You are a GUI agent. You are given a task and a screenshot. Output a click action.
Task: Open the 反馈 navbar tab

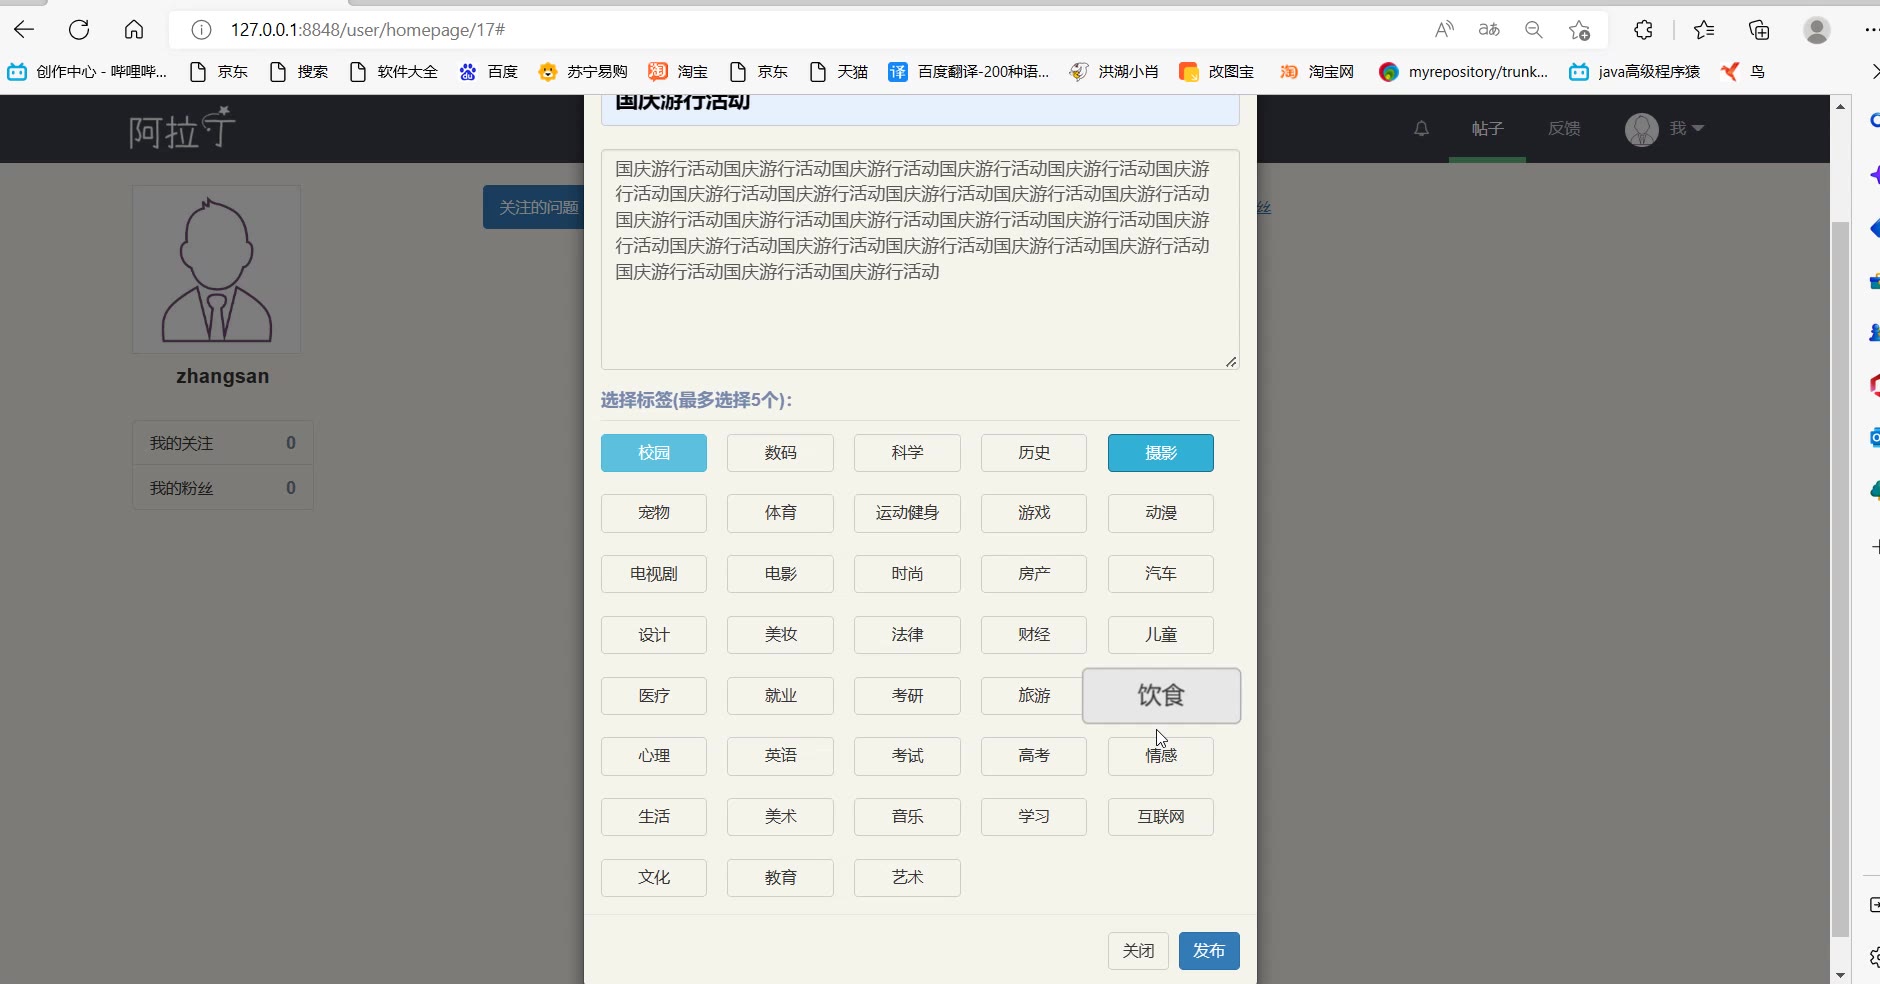pos(1564,129)
